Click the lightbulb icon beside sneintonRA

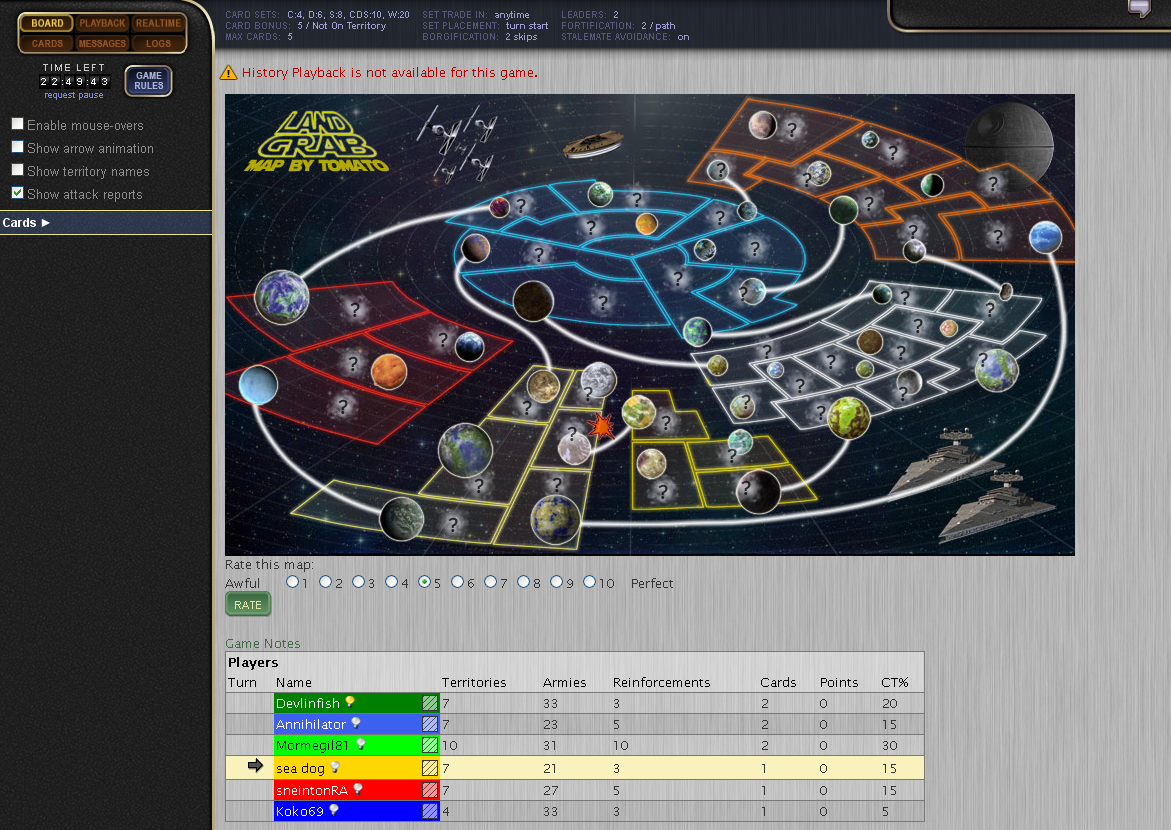click(358, 789)
